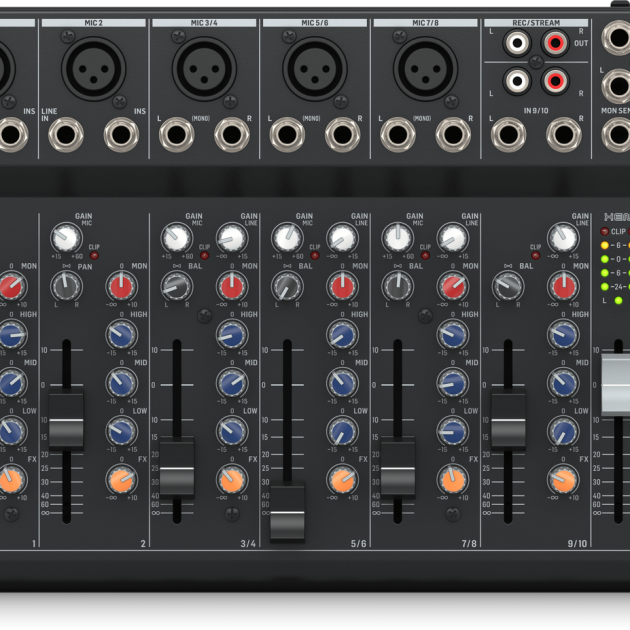Click the channel 7/8 orange FX knob
Image resolution: width=630 pixels, height=630 pixels.
tap(453, 480)
